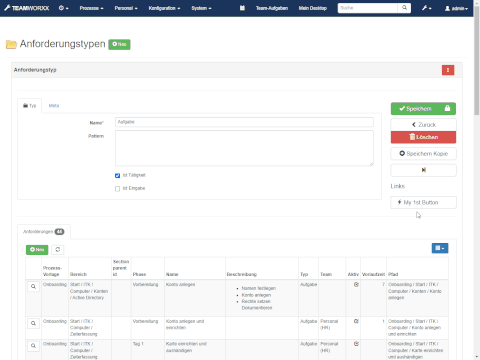Open details magnifier for Konto anlegen und einrichten
This screenshot has height=360, width=480.
[33, 323]
